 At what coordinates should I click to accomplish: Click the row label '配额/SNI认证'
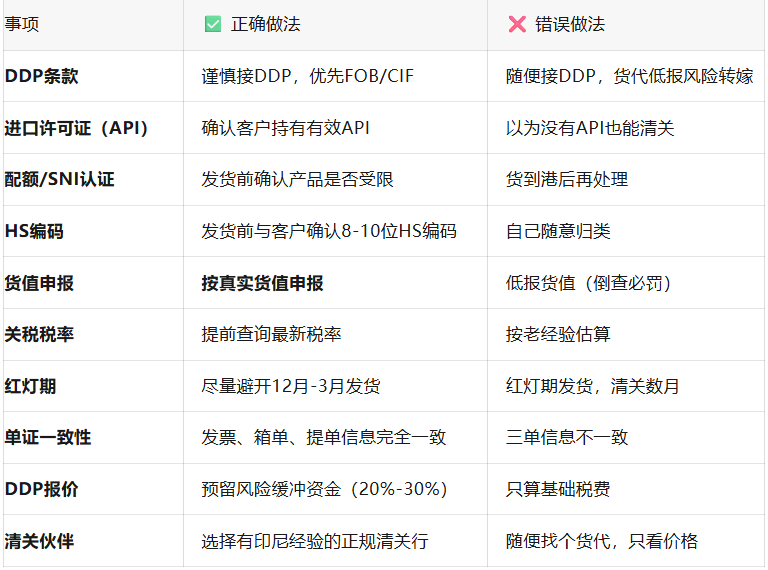(60, 179)
